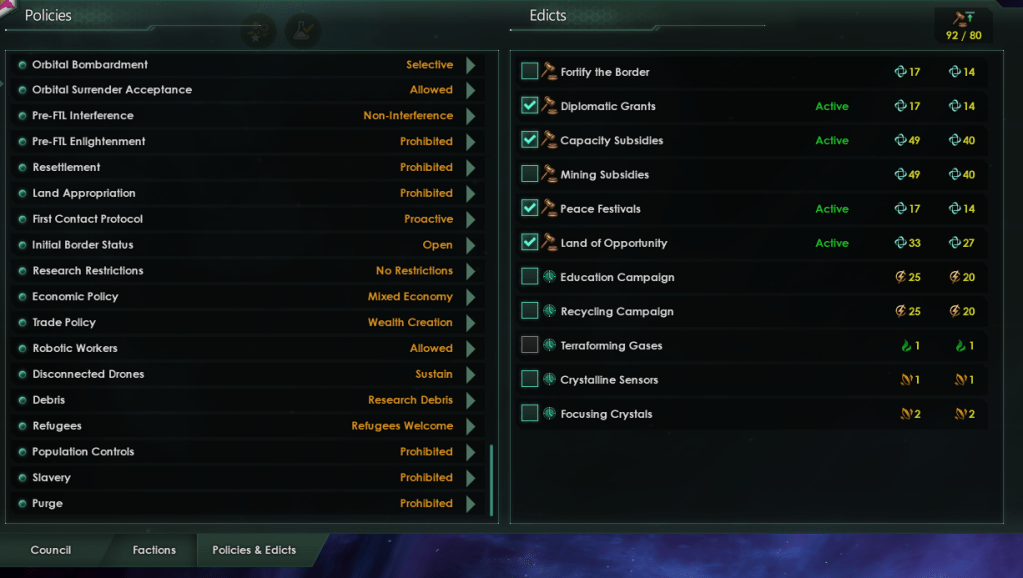Screen dimensions: 1023x578
Task: Click the Focusing Crystals edict icon
Action: pos(549,414)
